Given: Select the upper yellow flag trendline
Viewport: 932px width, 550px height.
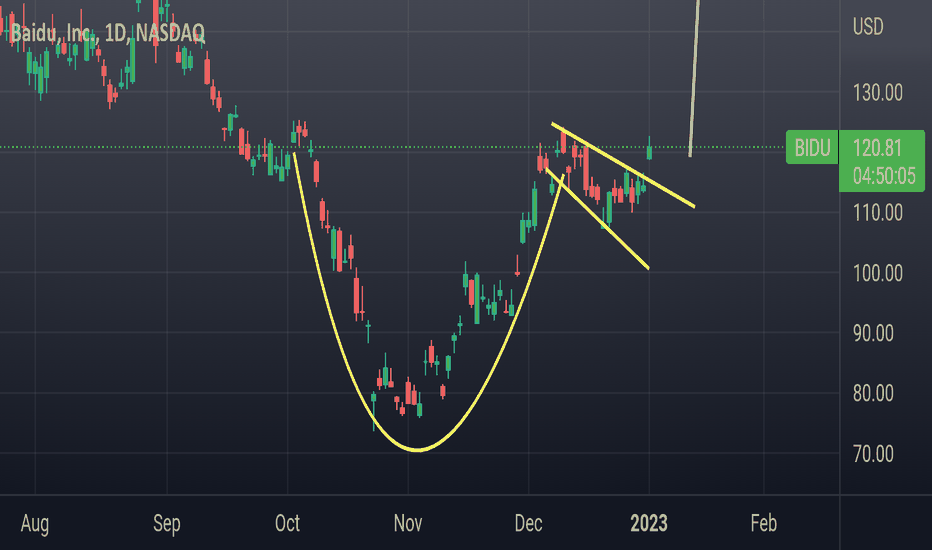Looking at the screenshot, I should (x=622, y=165).
